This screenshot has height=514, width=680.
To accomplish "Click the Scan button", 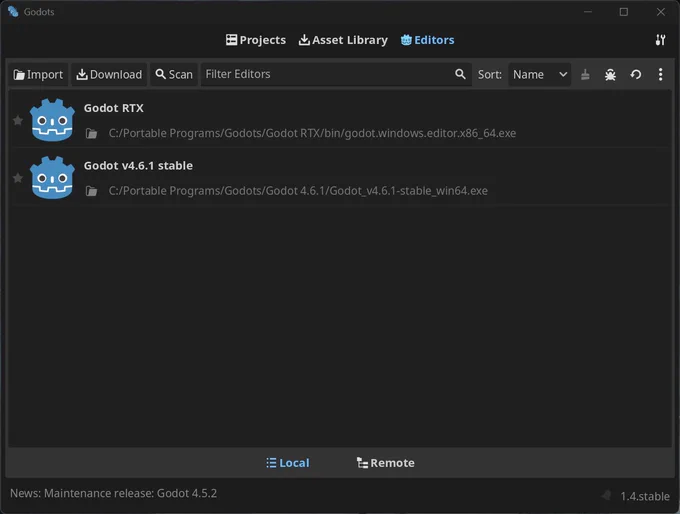I will (174, 75).
